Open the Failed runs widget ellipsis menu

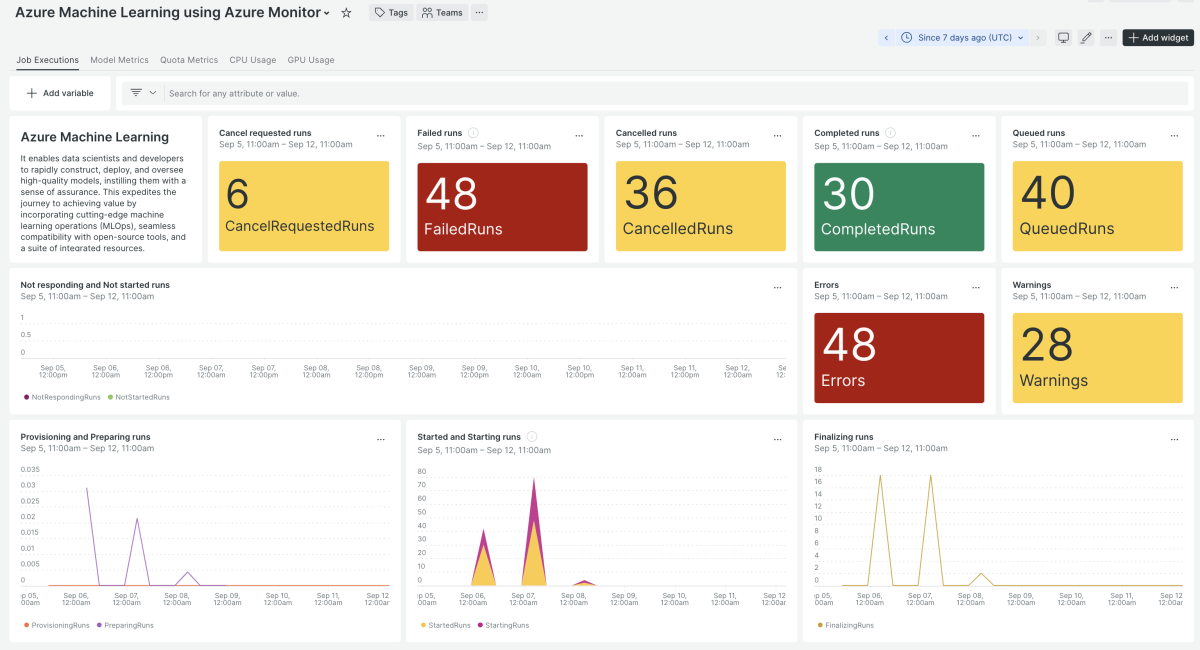pos(579,135)
